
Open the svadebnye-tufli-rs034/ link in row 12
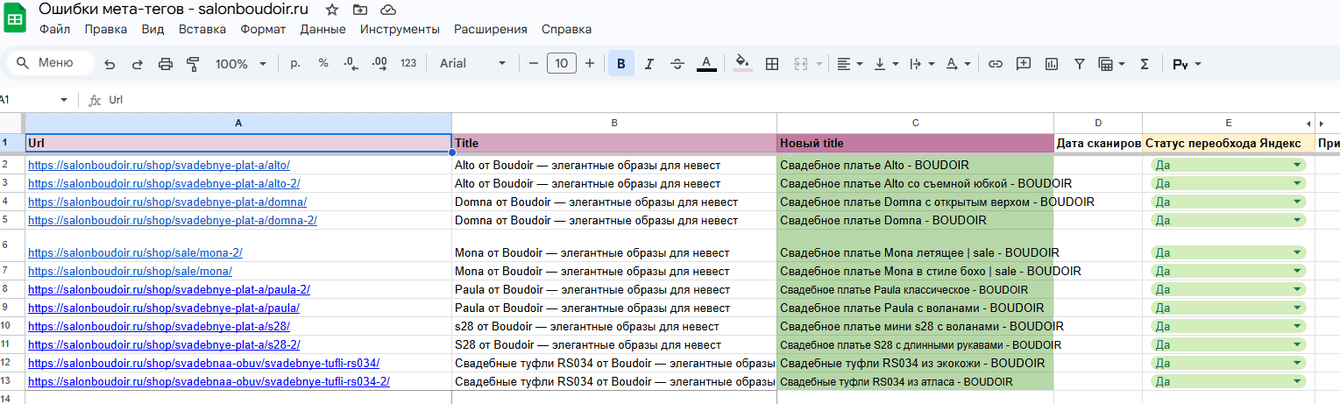tap(203, 363)
